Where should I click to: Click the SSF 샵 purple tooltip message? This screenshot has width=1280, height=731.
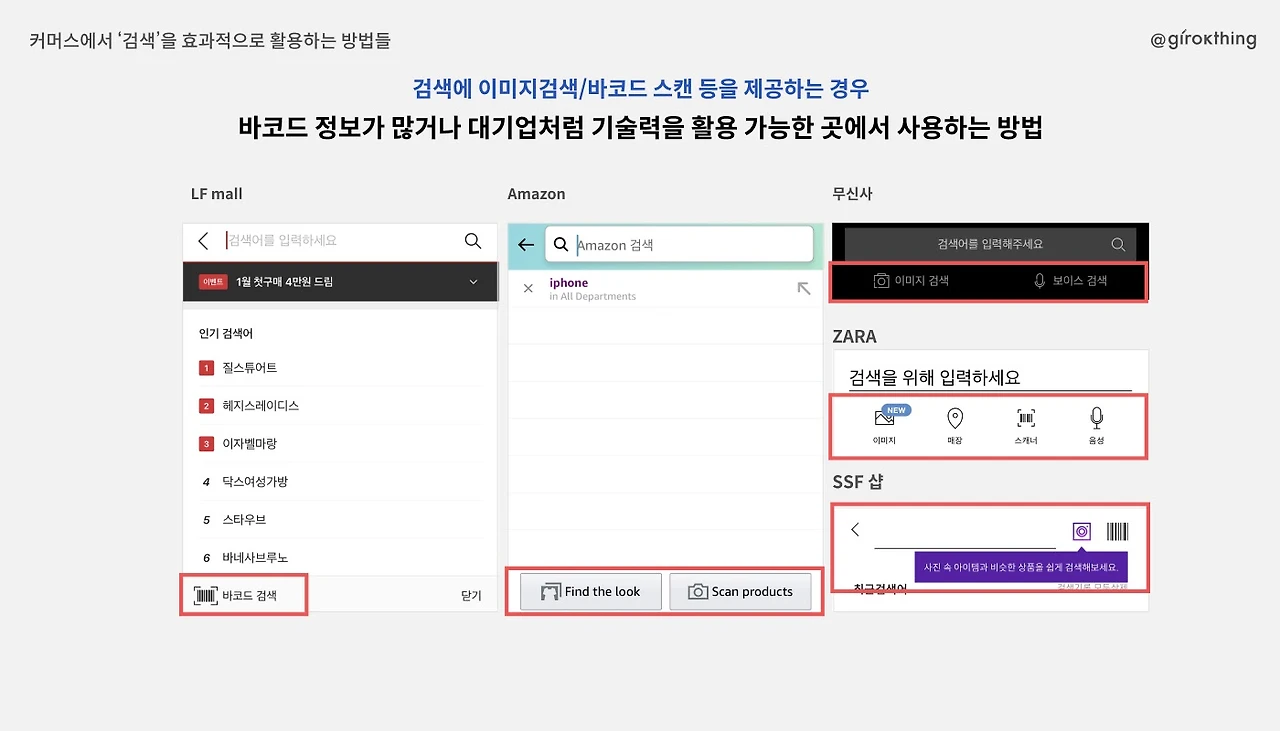[1021, 568]
